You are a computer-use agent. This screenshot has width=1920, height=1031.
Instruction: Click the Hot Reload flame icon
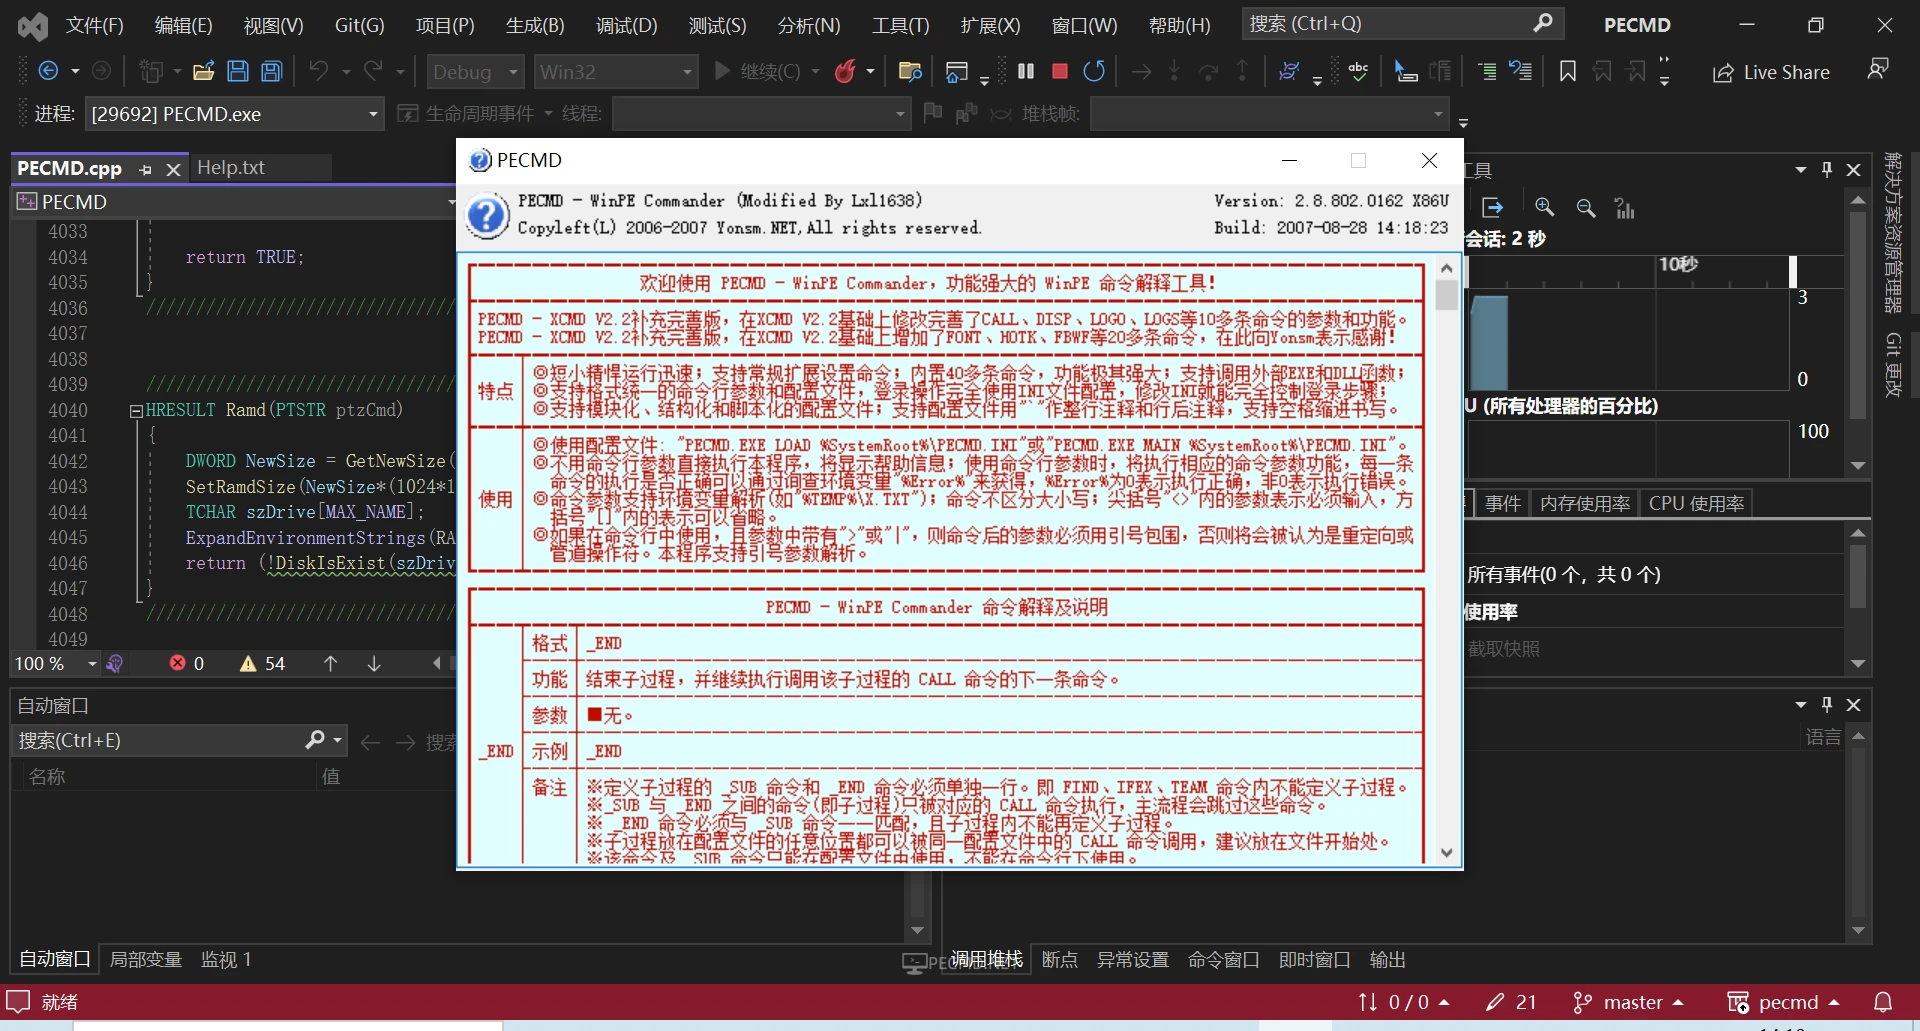coord(846,71)
